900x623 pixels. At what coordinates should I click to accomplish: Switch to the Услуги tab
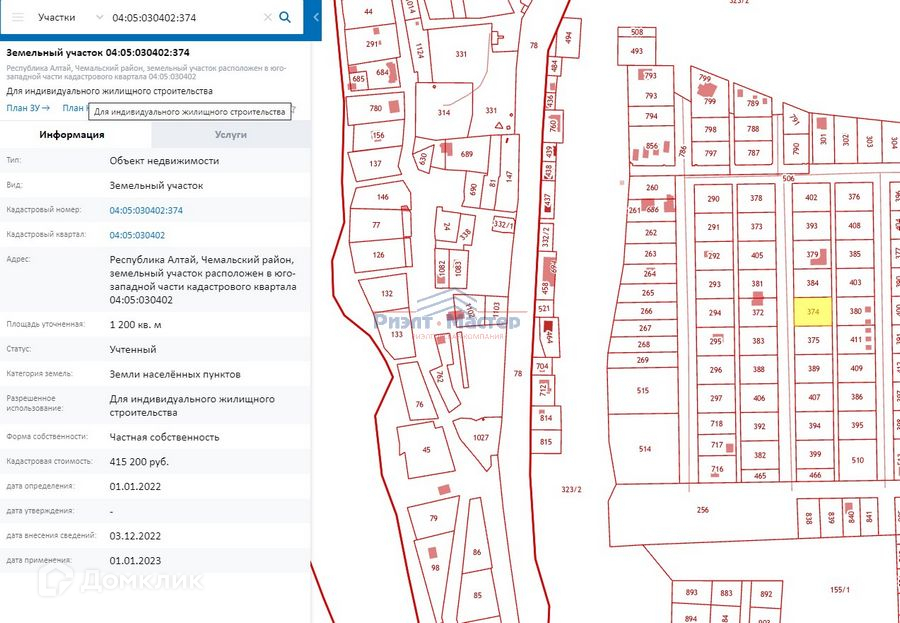click(x=231, y=135)
